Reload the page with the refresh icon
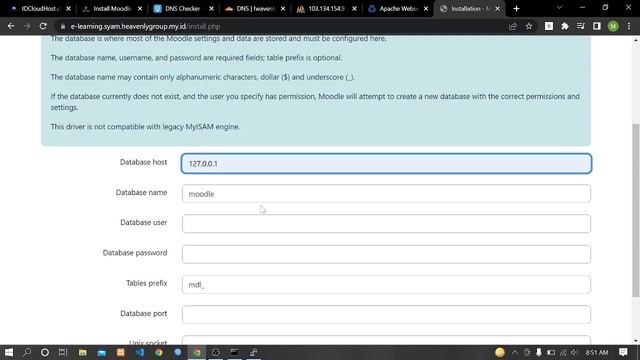This screenshot has width=640, height=360. (x=43, y=26)
